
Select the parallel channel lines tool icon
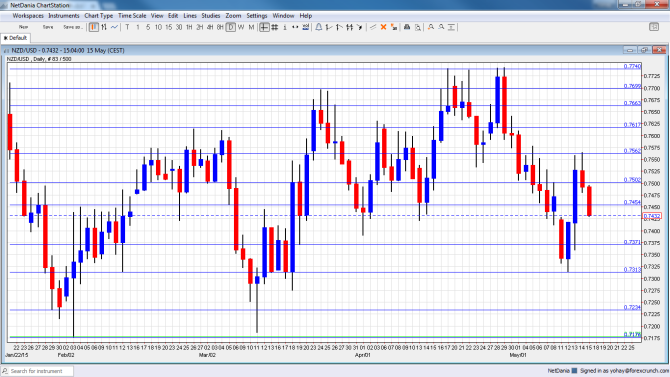click(x=350, y=27)
